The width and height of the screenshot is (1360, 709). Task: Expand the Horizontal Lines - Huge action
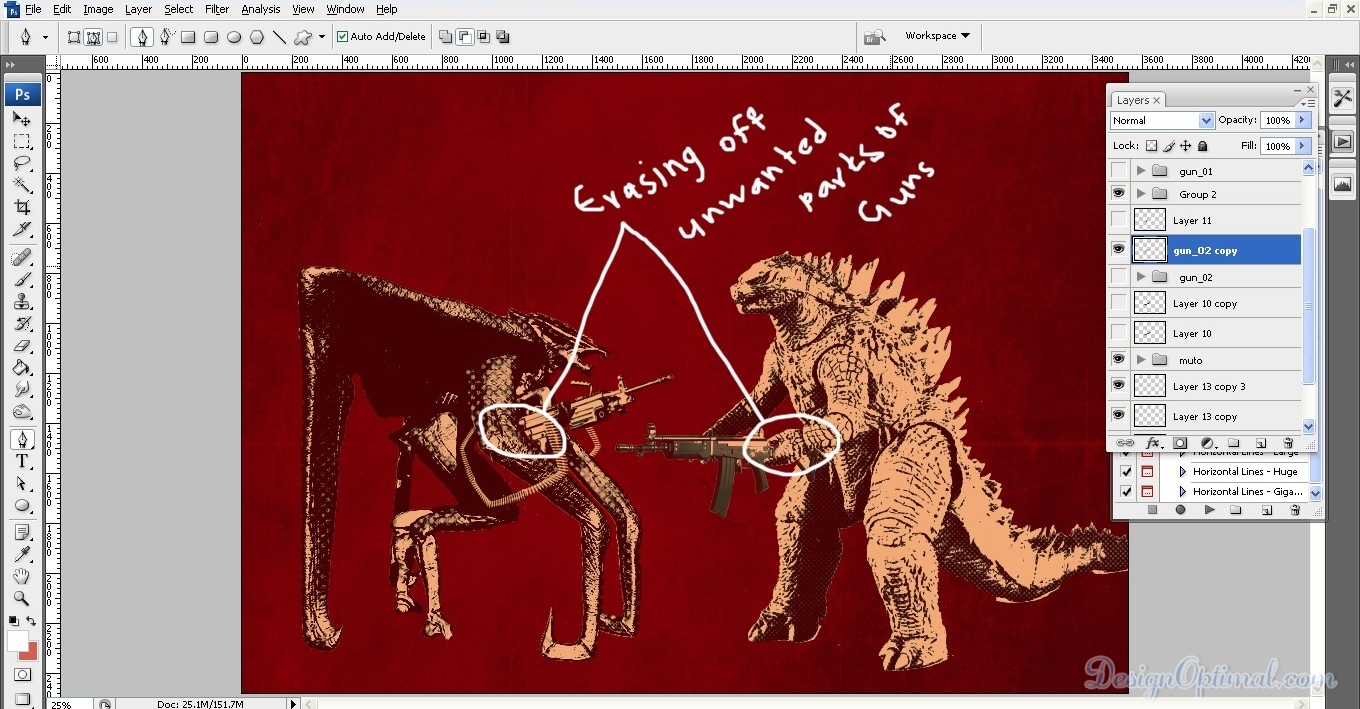(x=1183, y=472)
